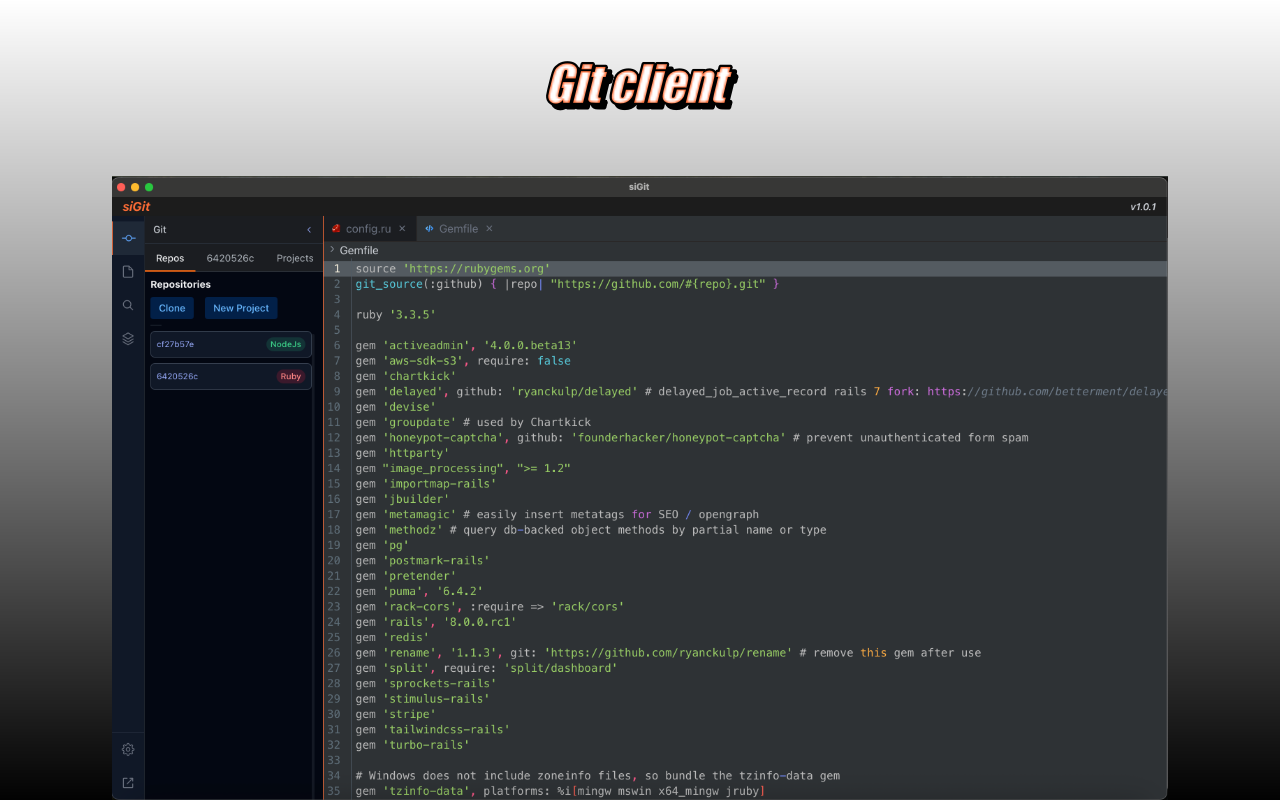
Task: Open the Gemfile editor tab
Action: click(x=458, y=229)
